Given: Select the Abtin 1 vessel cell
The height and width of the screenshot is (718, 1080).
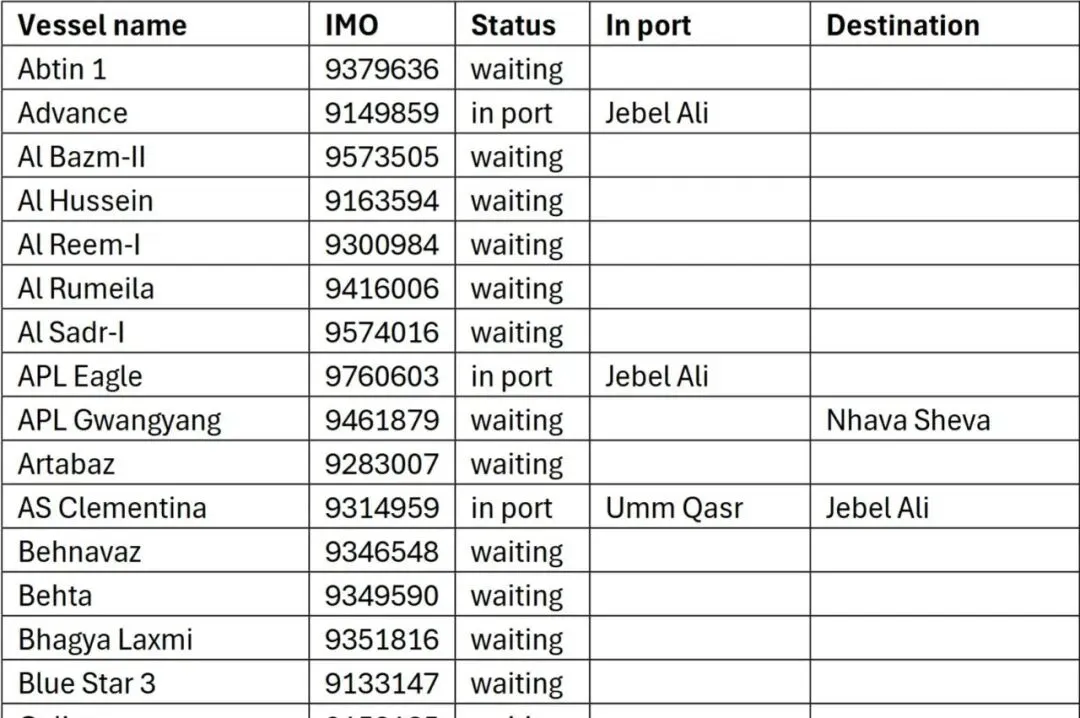Looking at the screenshot, I should coord(62,69).
